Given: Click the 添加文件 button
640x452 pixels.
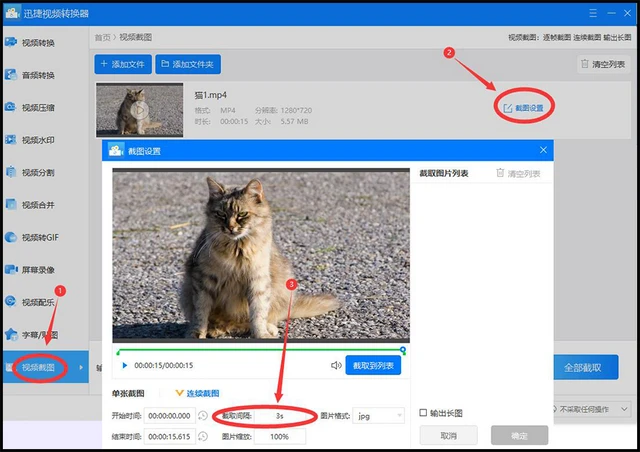Looking at the screenshot, I should click(x=123, y=64).
